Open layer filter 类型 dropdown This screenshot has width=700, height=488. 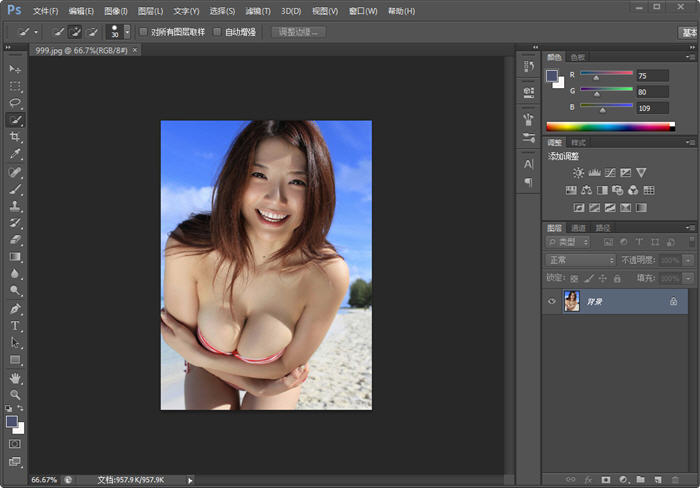568,242
